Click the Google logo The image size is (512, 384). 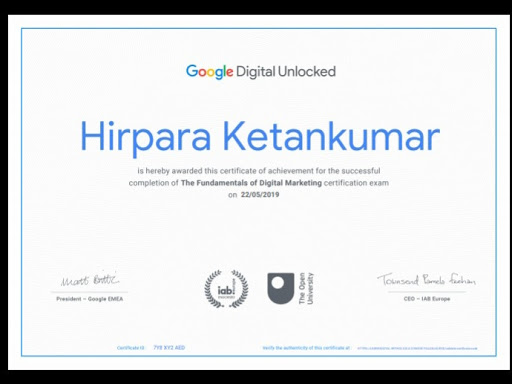point(209,72)
